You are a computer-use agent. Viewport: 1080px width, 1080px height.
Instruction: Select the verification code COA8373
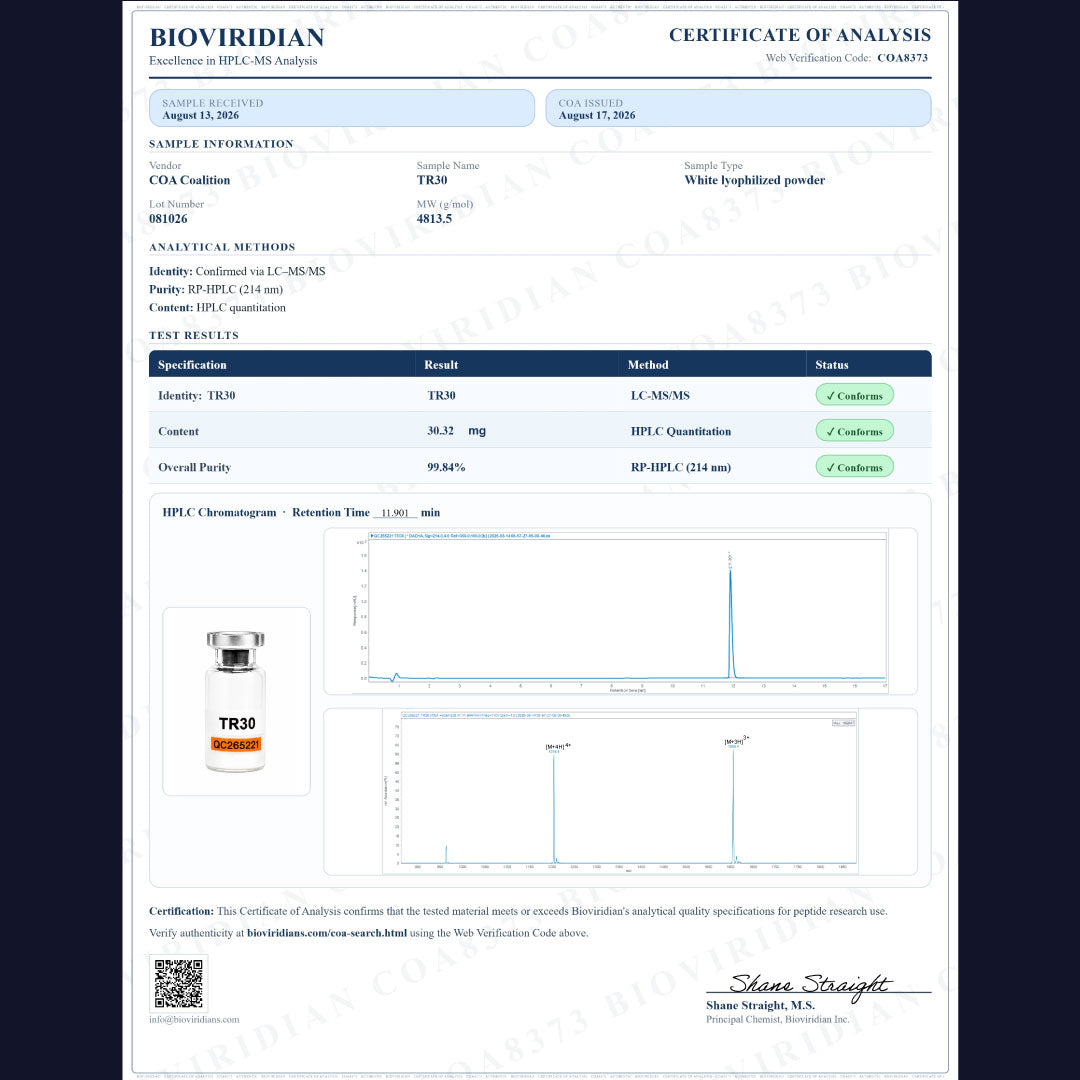pyautogui.click(x=902, y=58)
